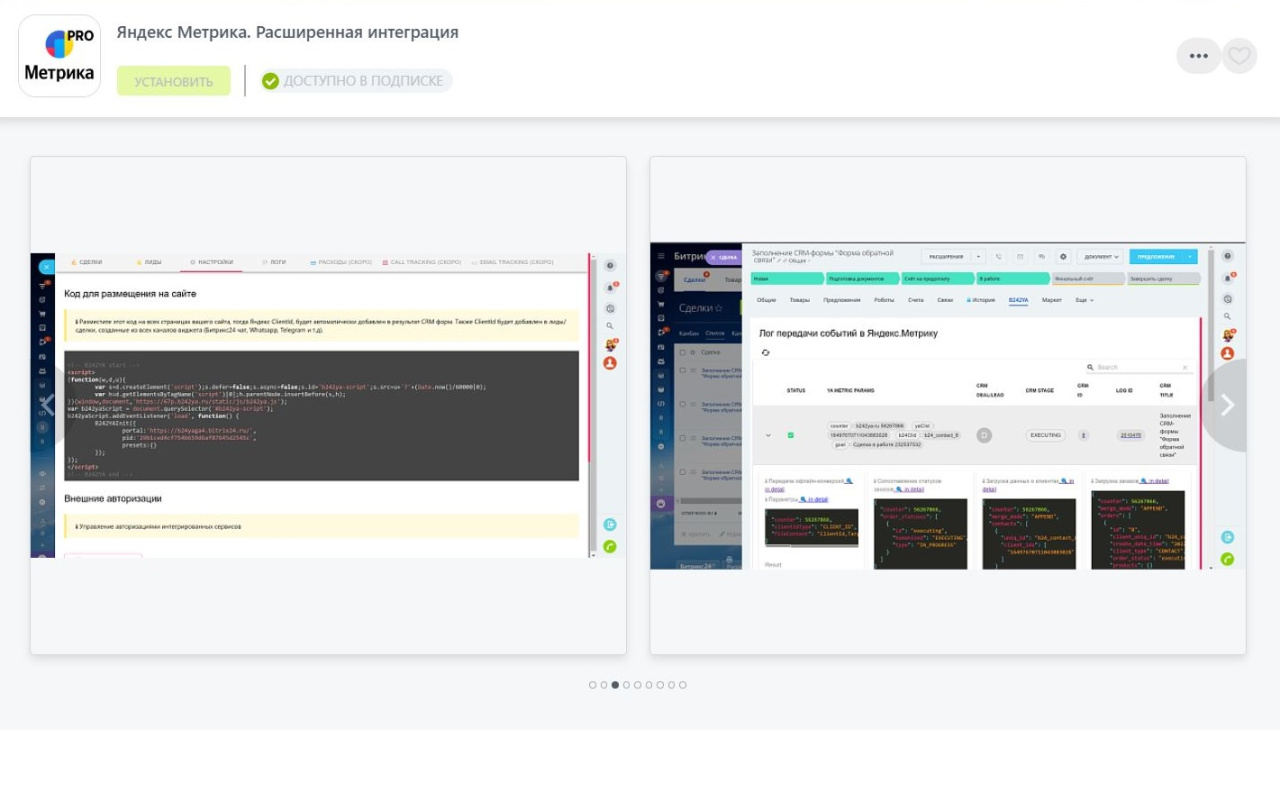This screenshot has height=785, width=1280.
Task: Select the seventh carousel pagination dot
Action: [x=660, y=685]
